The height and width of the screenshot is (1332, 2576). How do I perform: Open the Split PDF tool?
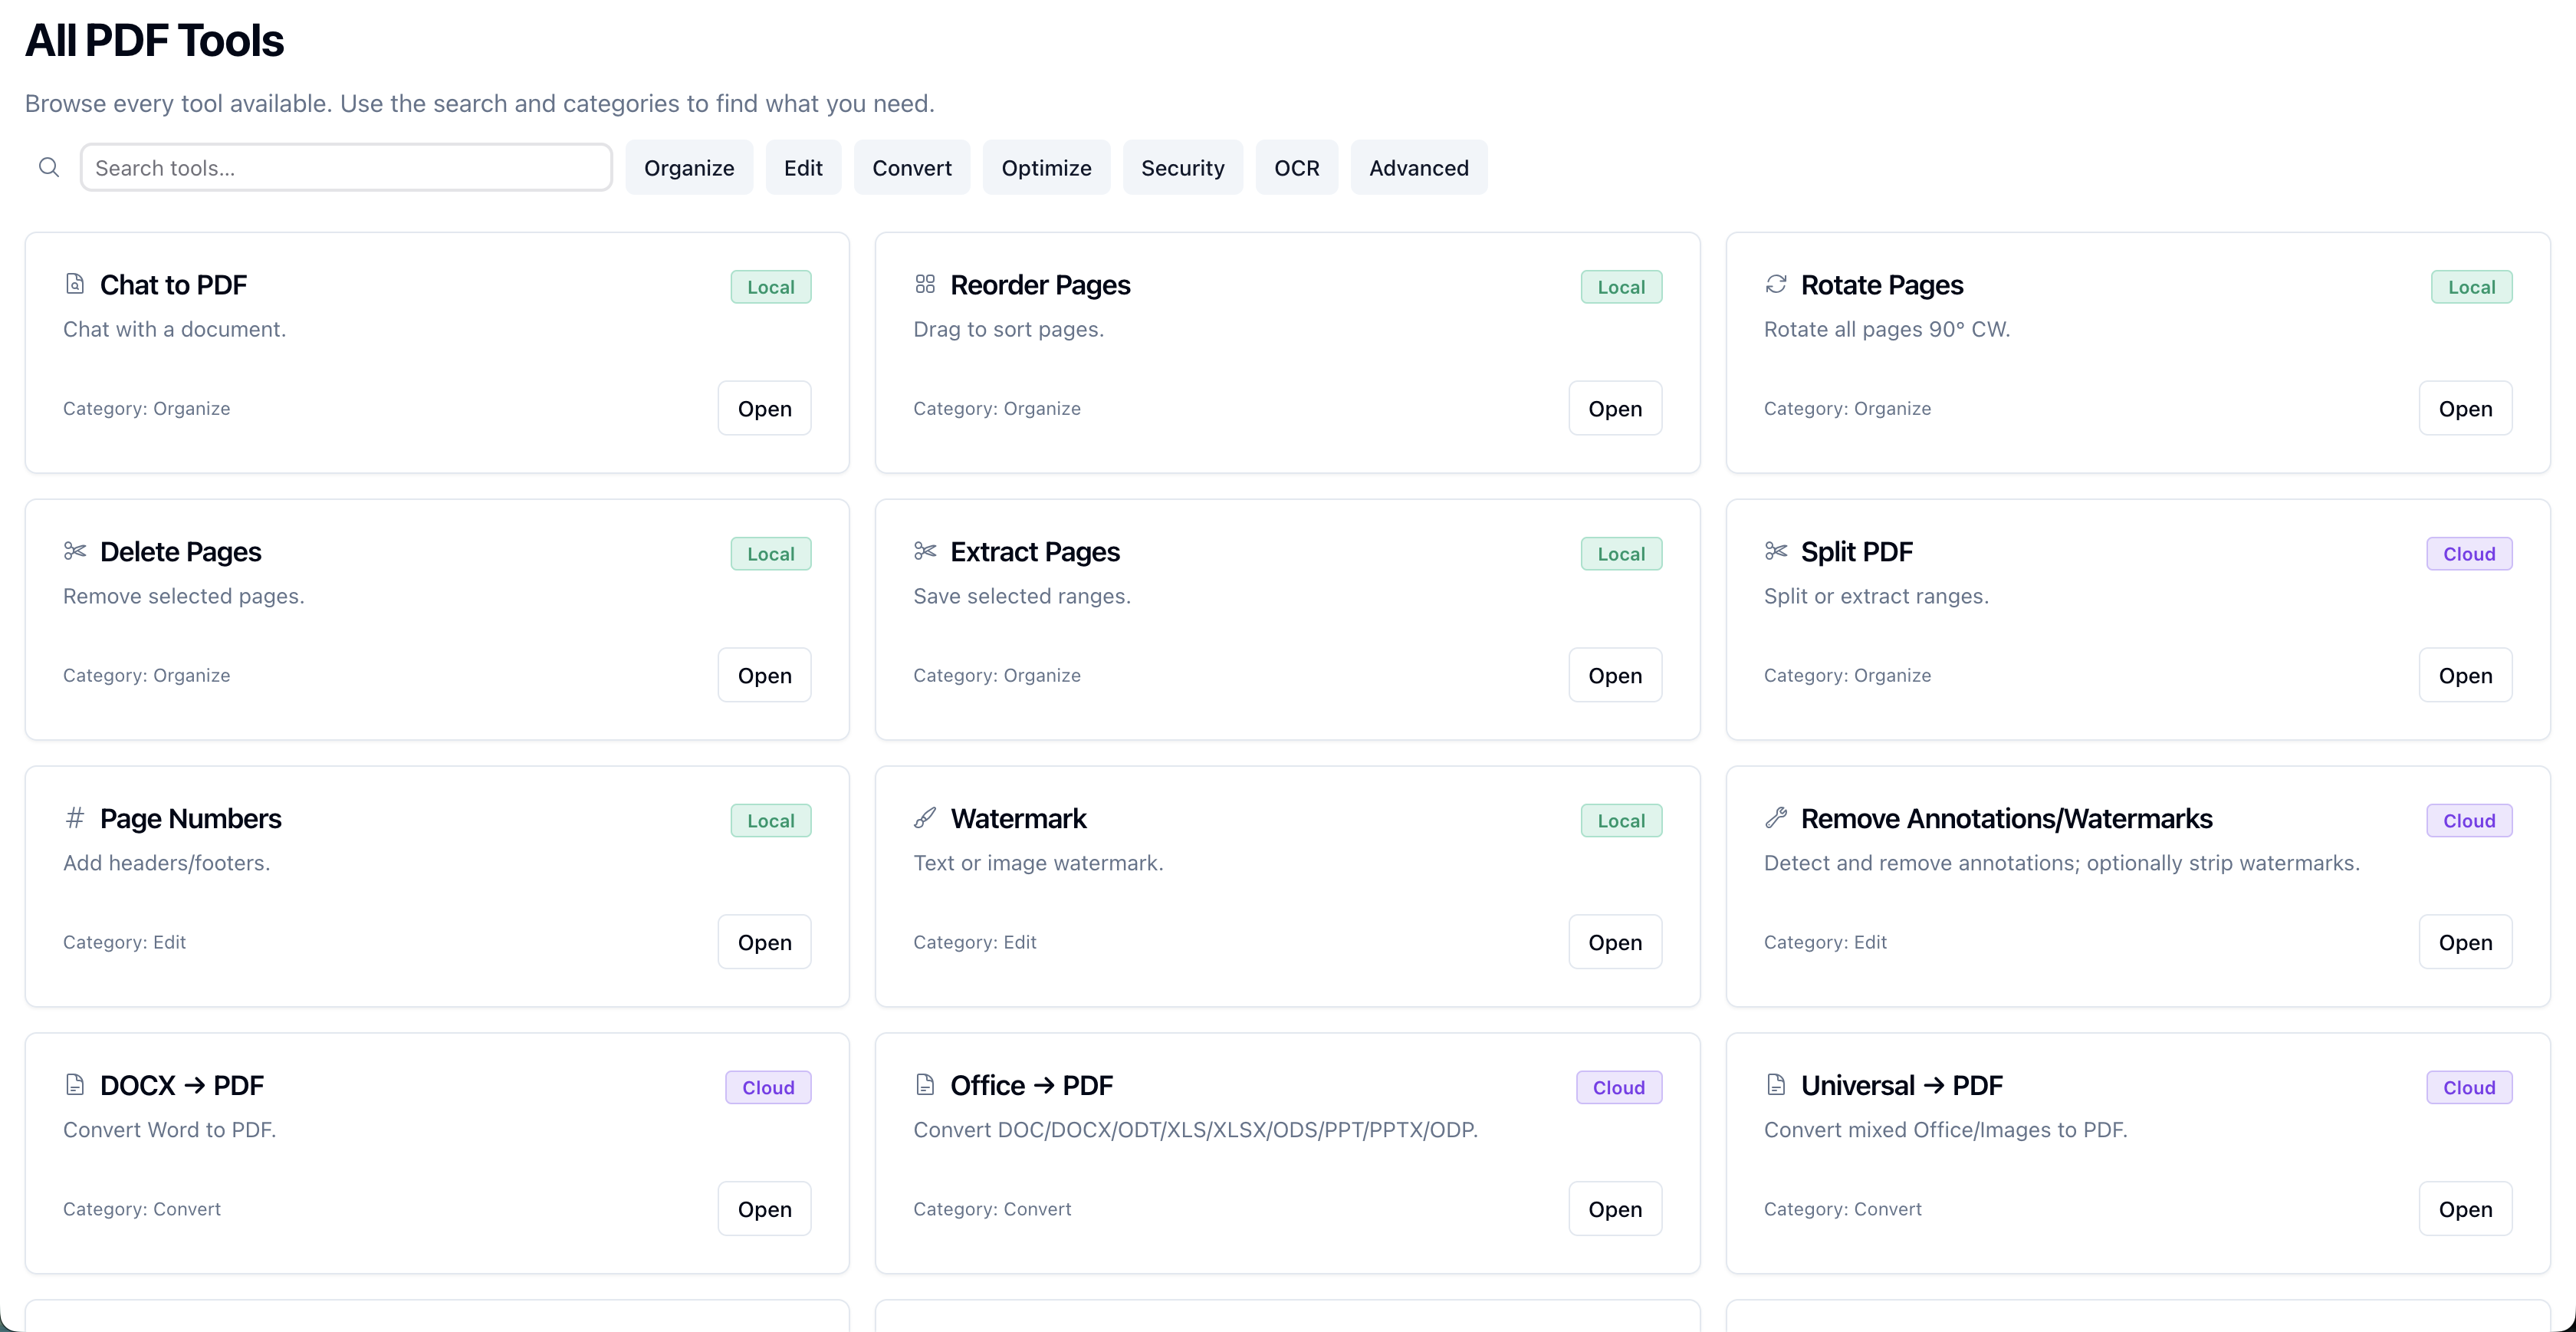(2465, 674)
